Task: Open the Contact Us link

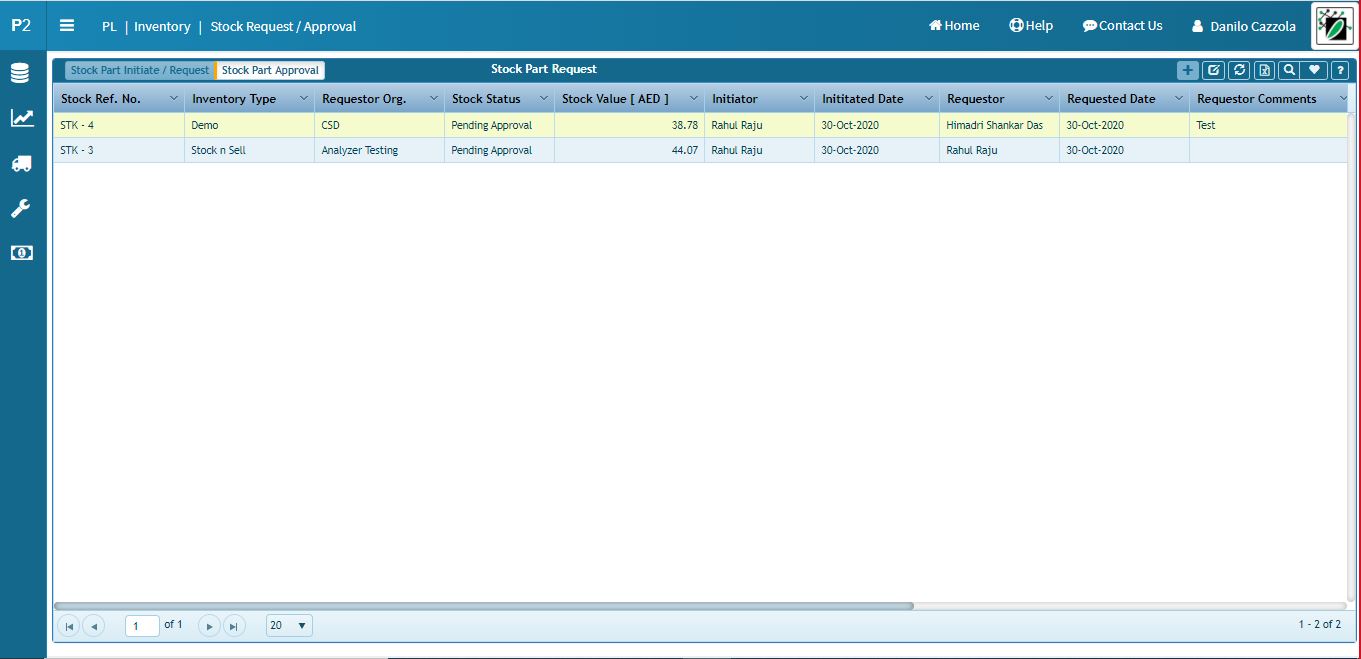Action: [1122, 26]
